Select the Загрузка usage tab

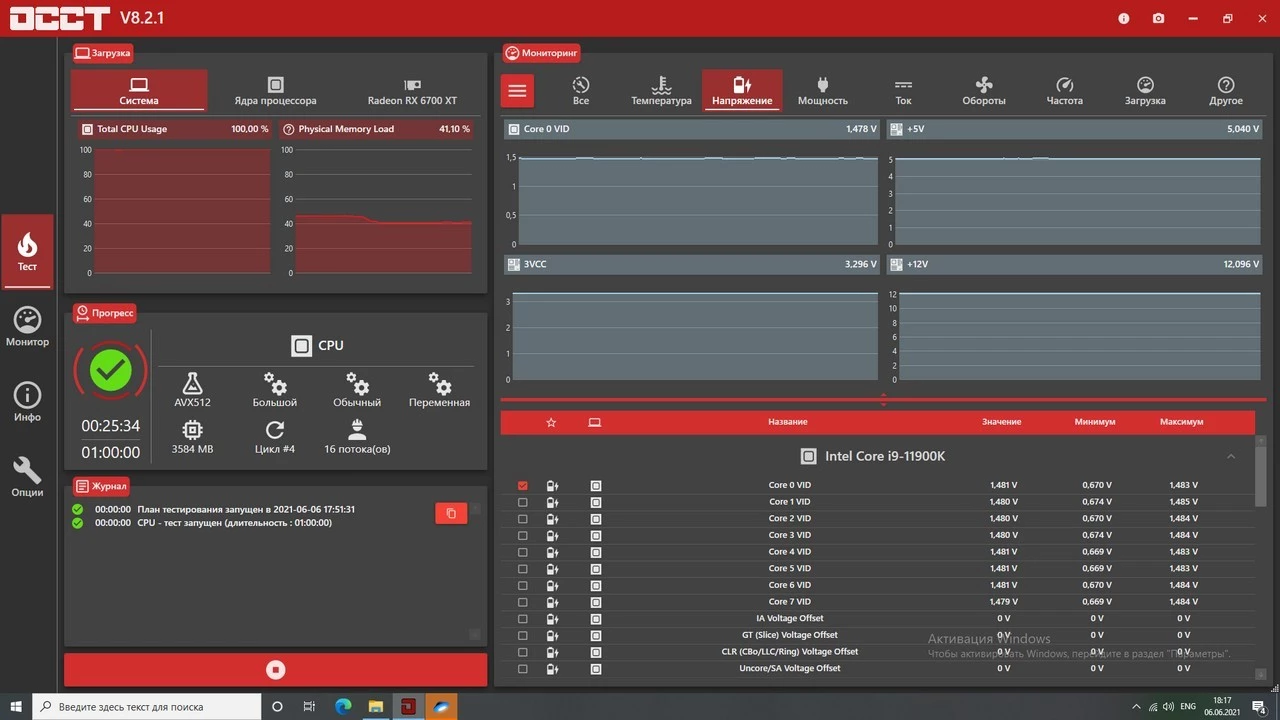click(1145, 90)
